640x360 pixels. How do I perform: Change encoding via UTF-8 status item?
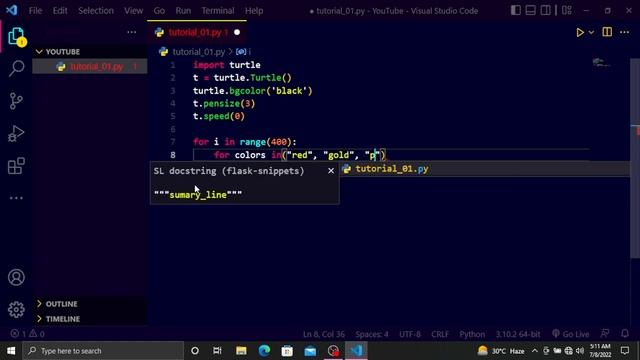pos(410,334)
